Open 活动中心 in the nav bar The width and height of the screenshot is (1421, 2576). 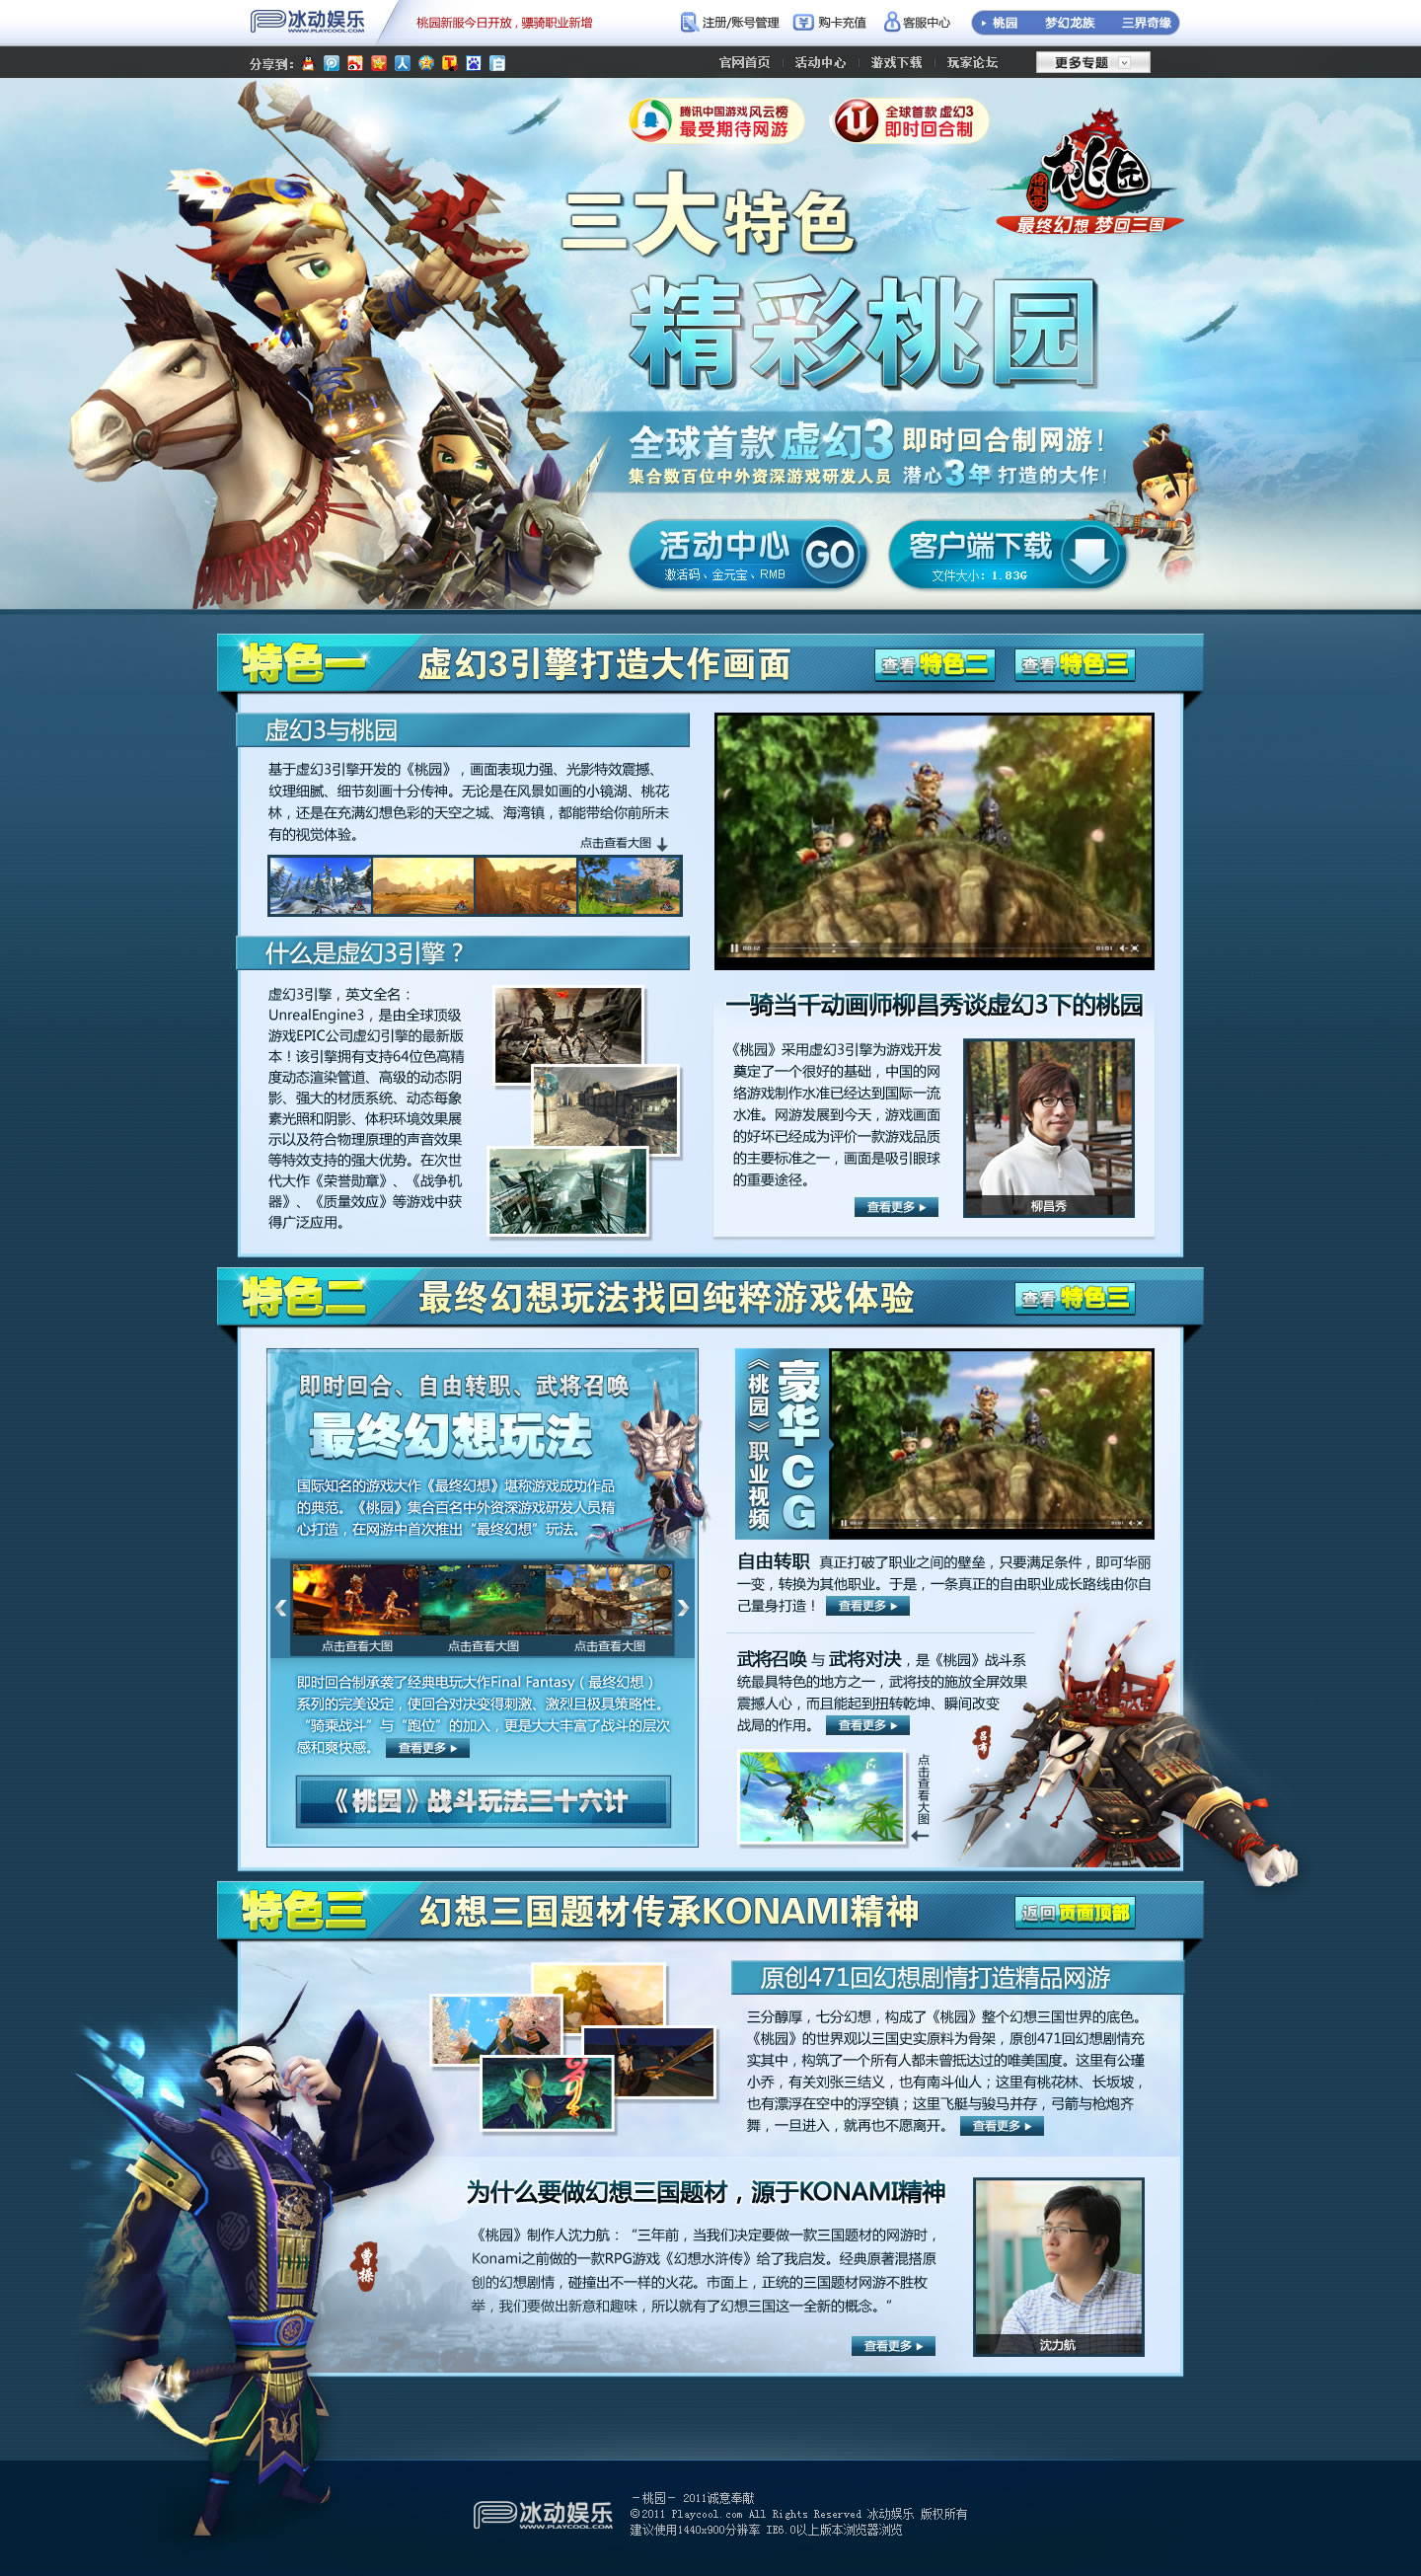point(820,63)
